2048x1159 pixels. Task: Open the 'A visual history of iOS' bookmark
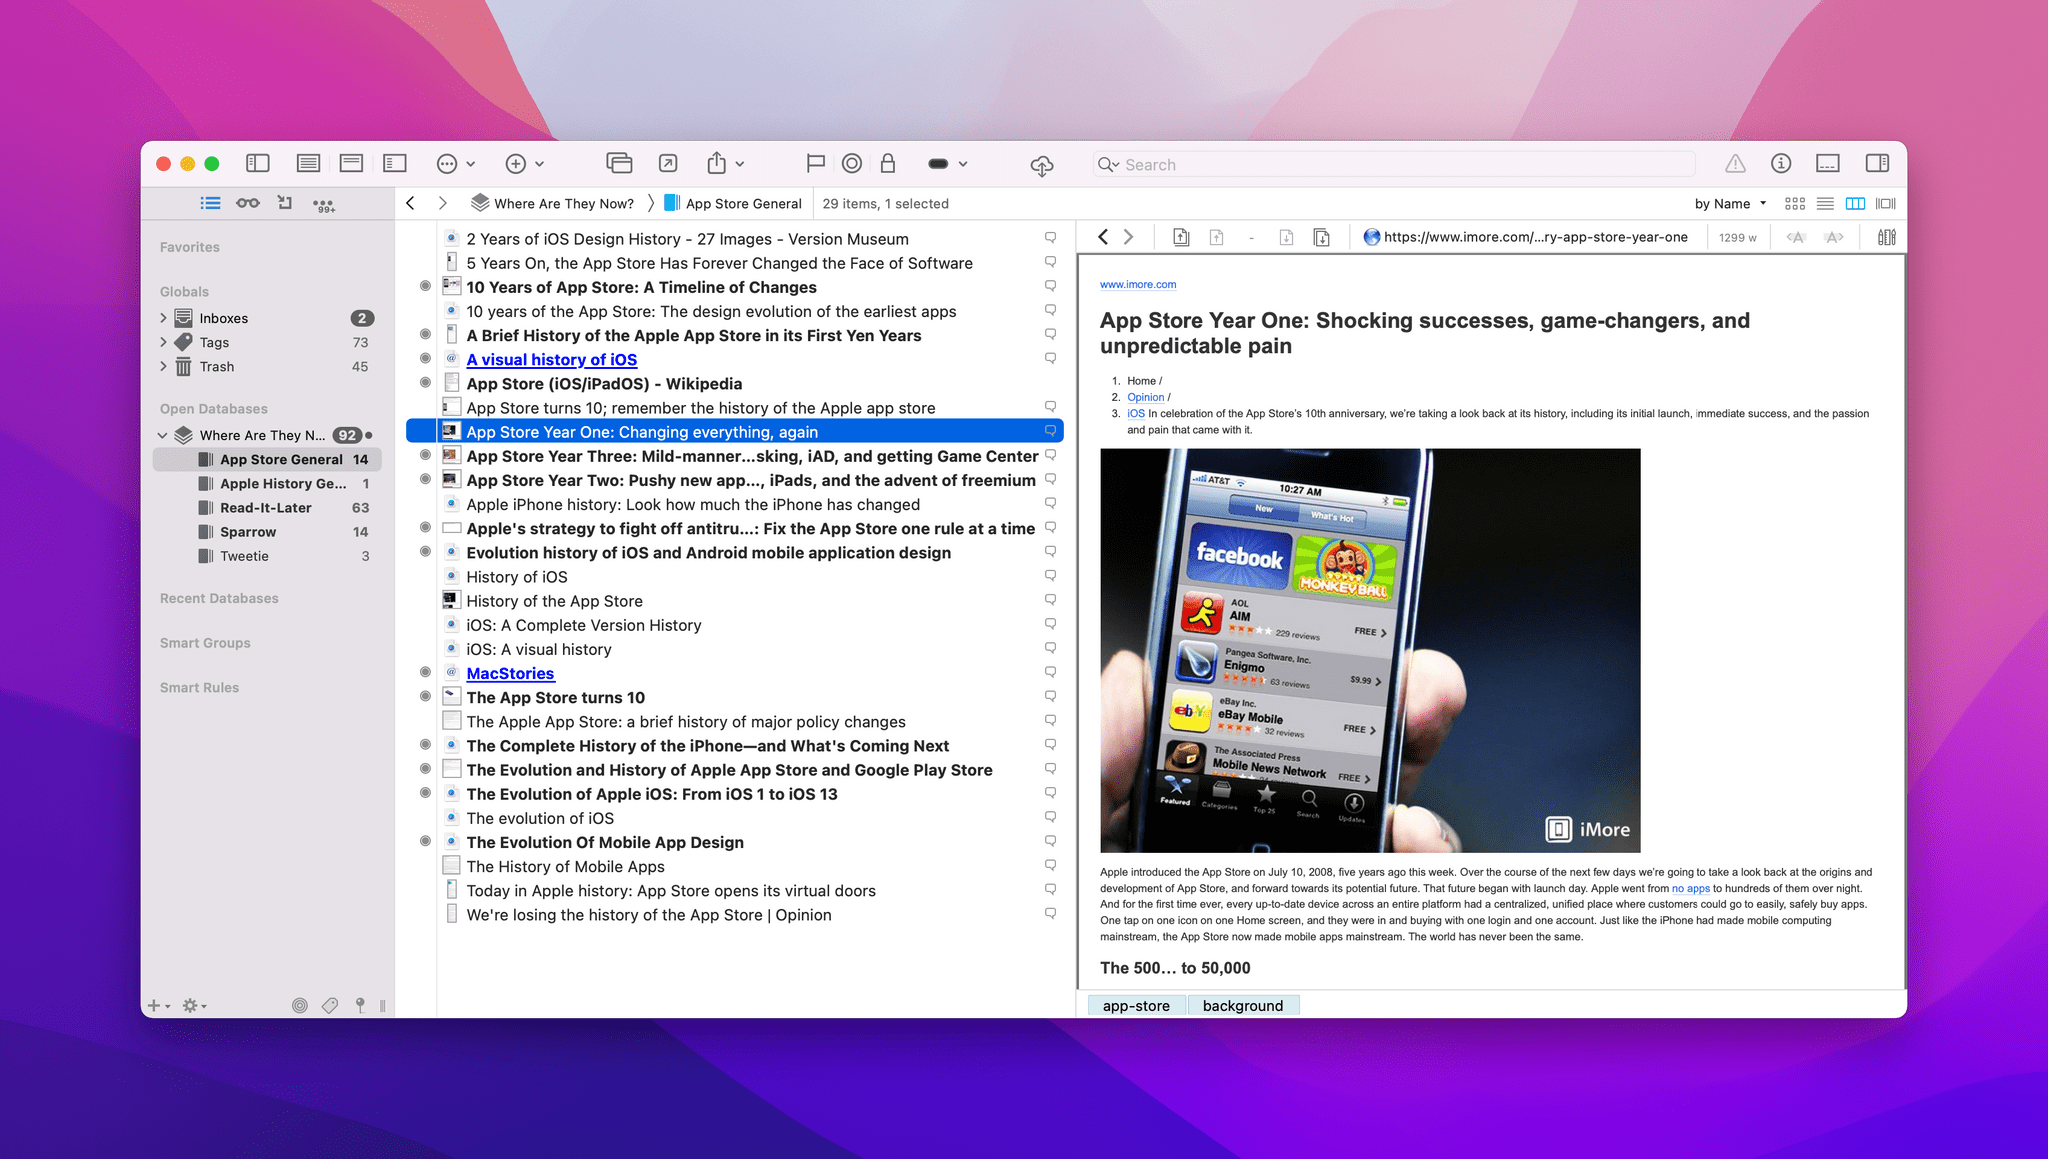coord(551,359)
